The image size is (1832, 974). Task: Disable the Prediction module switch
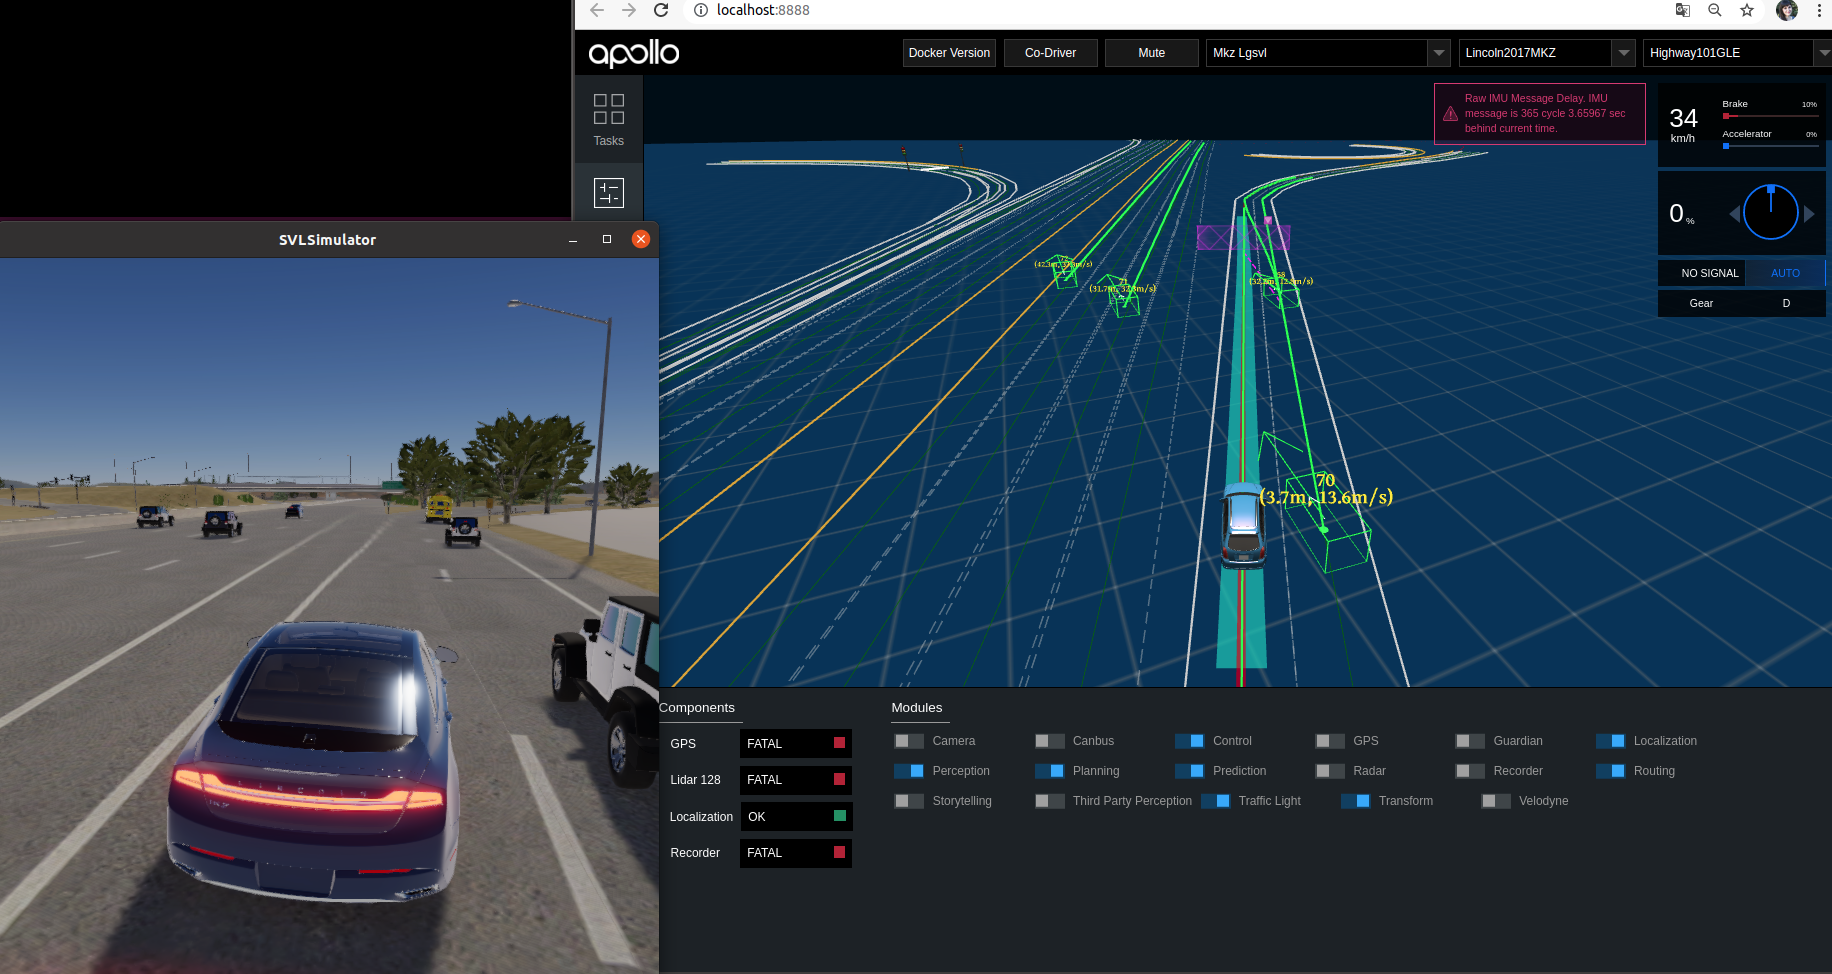[x=1189, y=771]
